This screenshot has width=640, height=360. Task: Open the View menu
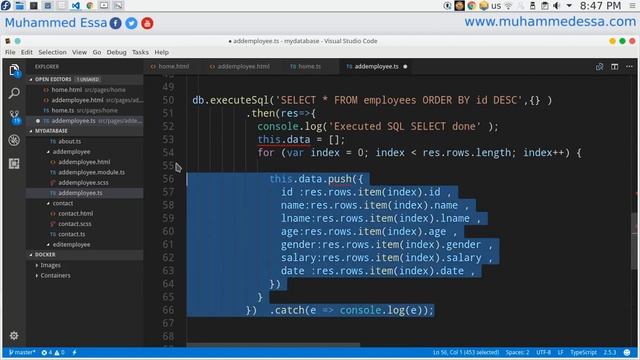(79, 52)
